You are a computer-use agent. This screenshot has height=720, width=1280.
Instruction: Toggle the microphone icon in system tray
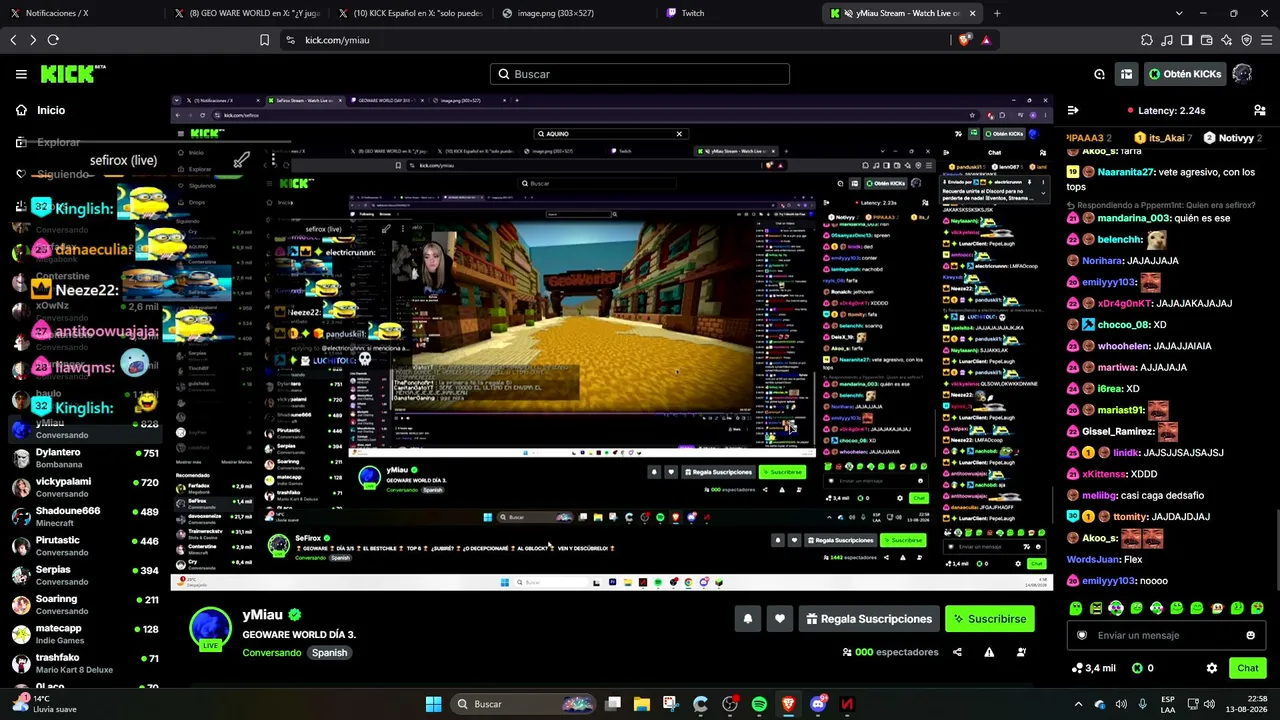pyautogui.click(x=1143, y=704)
